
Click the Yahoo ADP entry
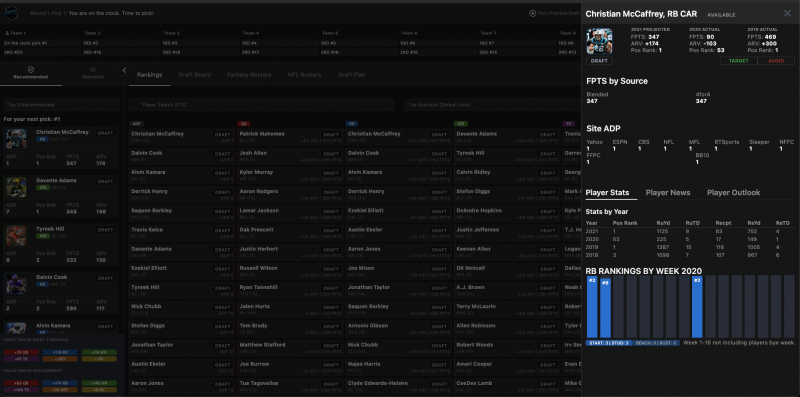tap(593, 145)
